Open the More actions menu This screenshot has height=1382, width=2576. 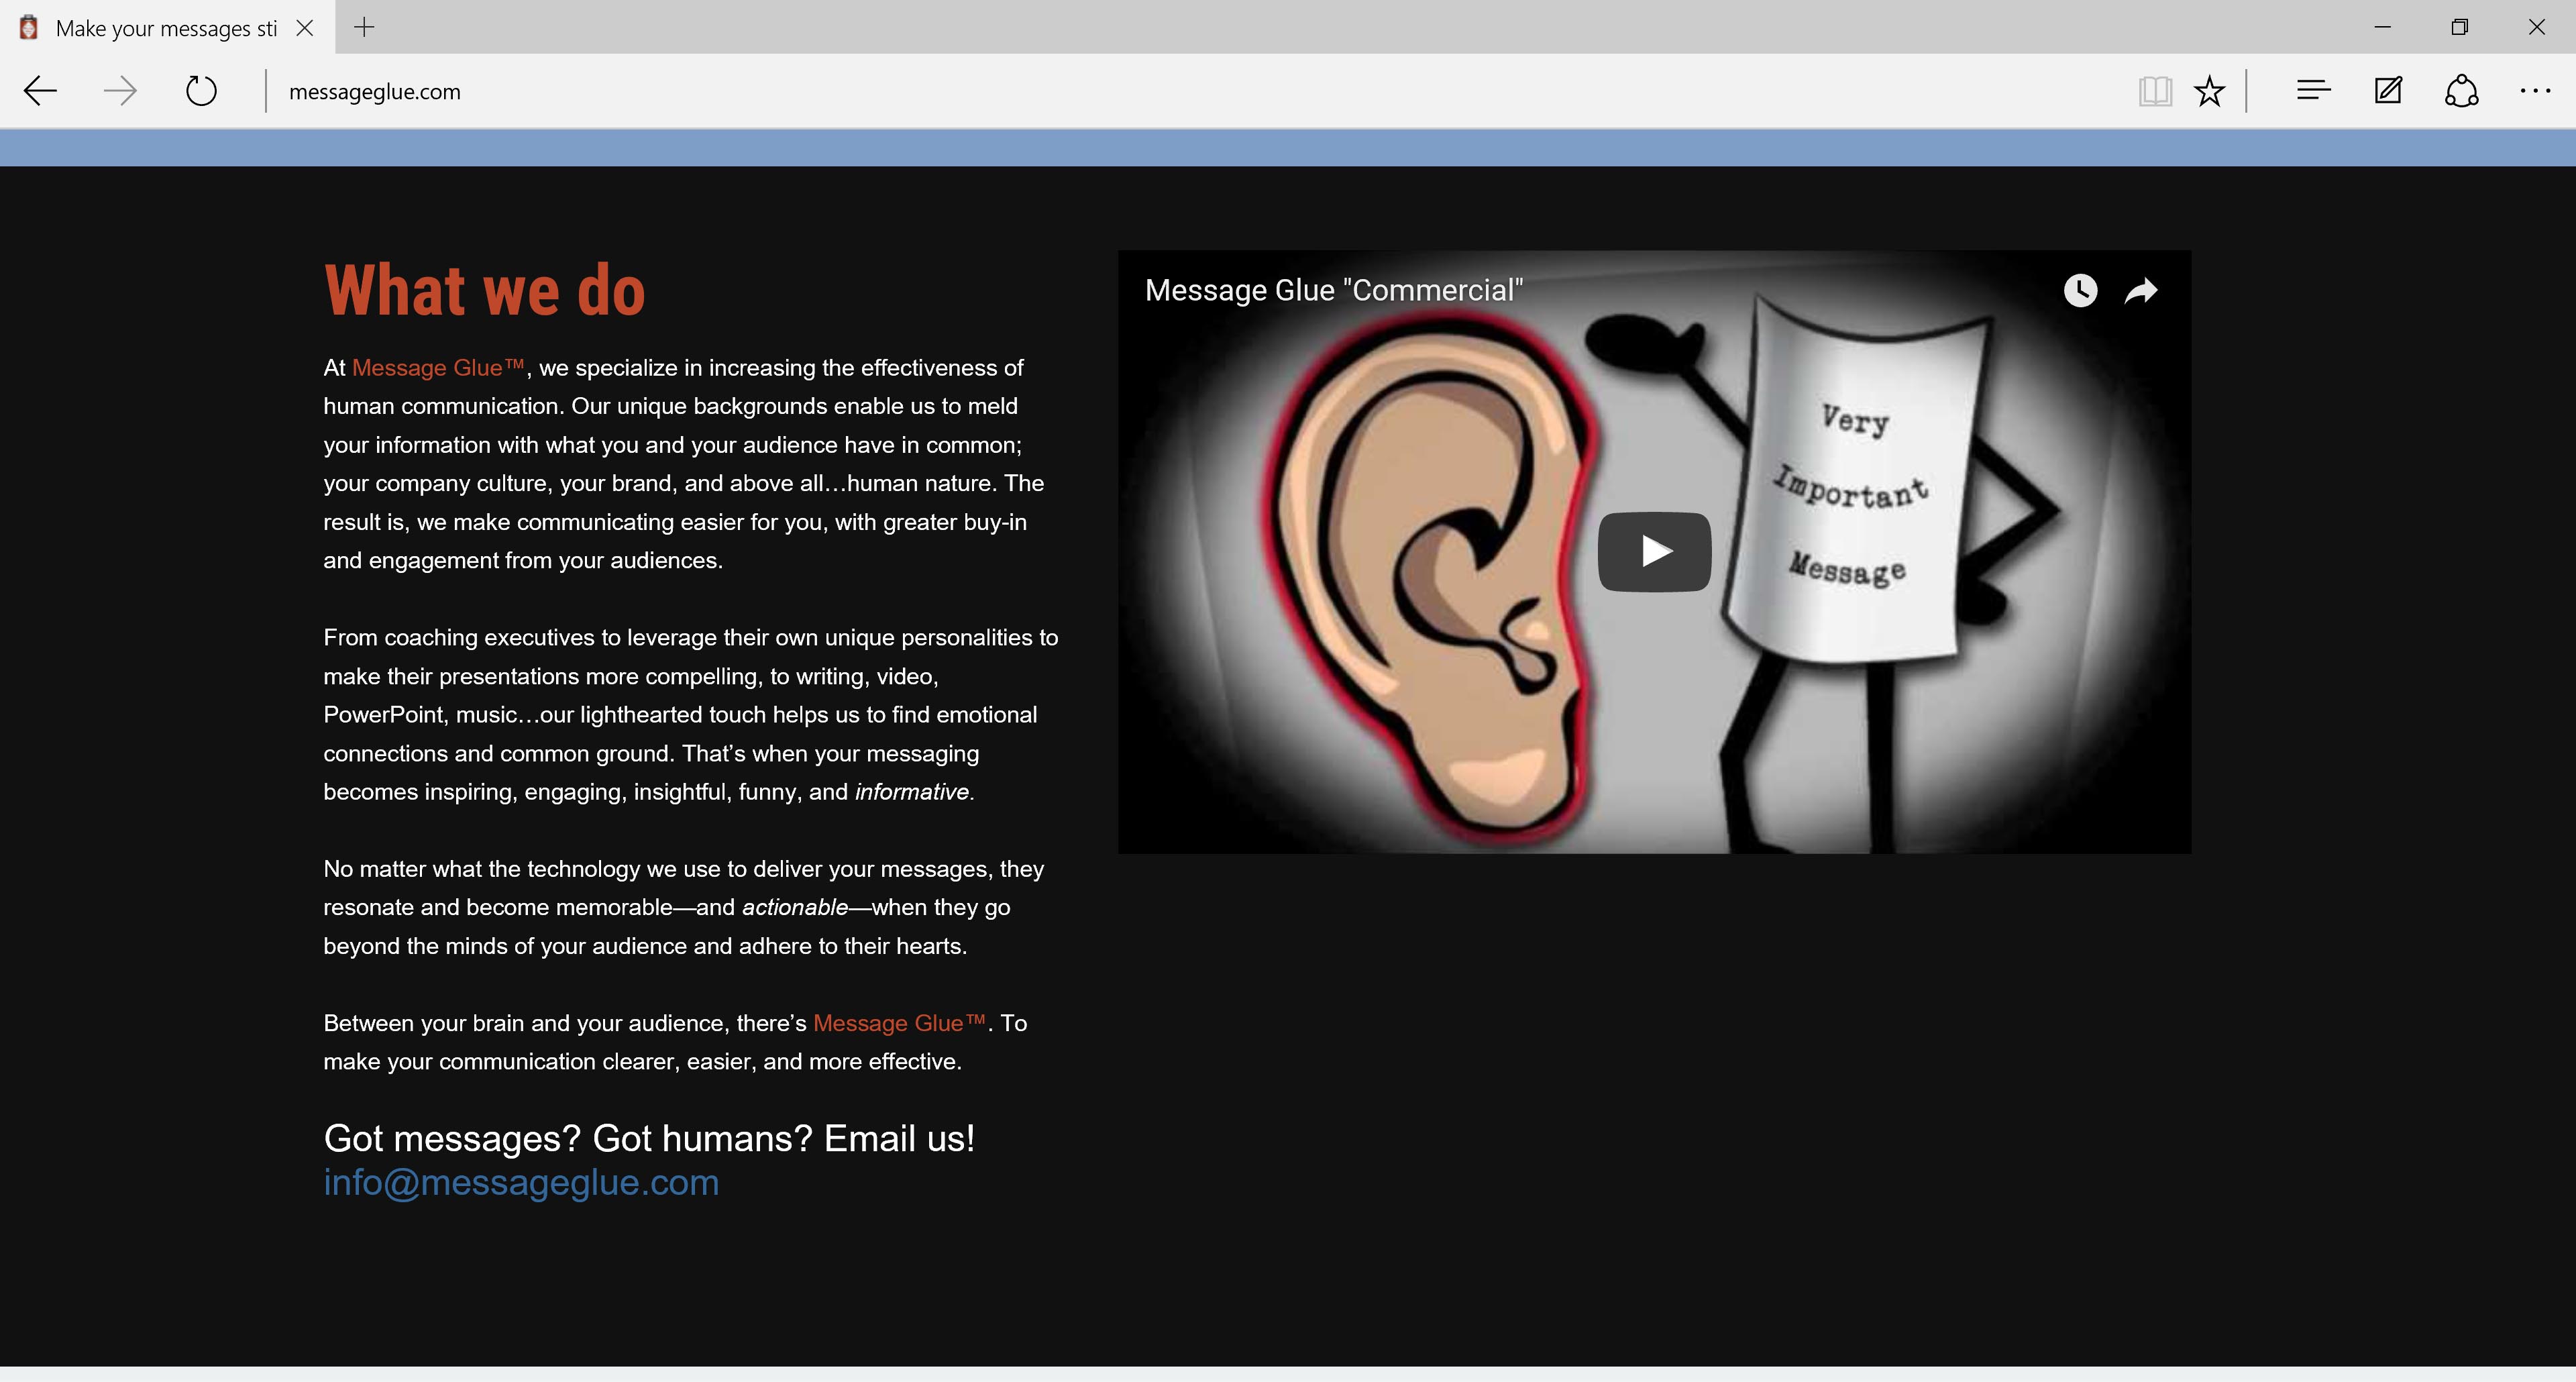click(2535, 91)
